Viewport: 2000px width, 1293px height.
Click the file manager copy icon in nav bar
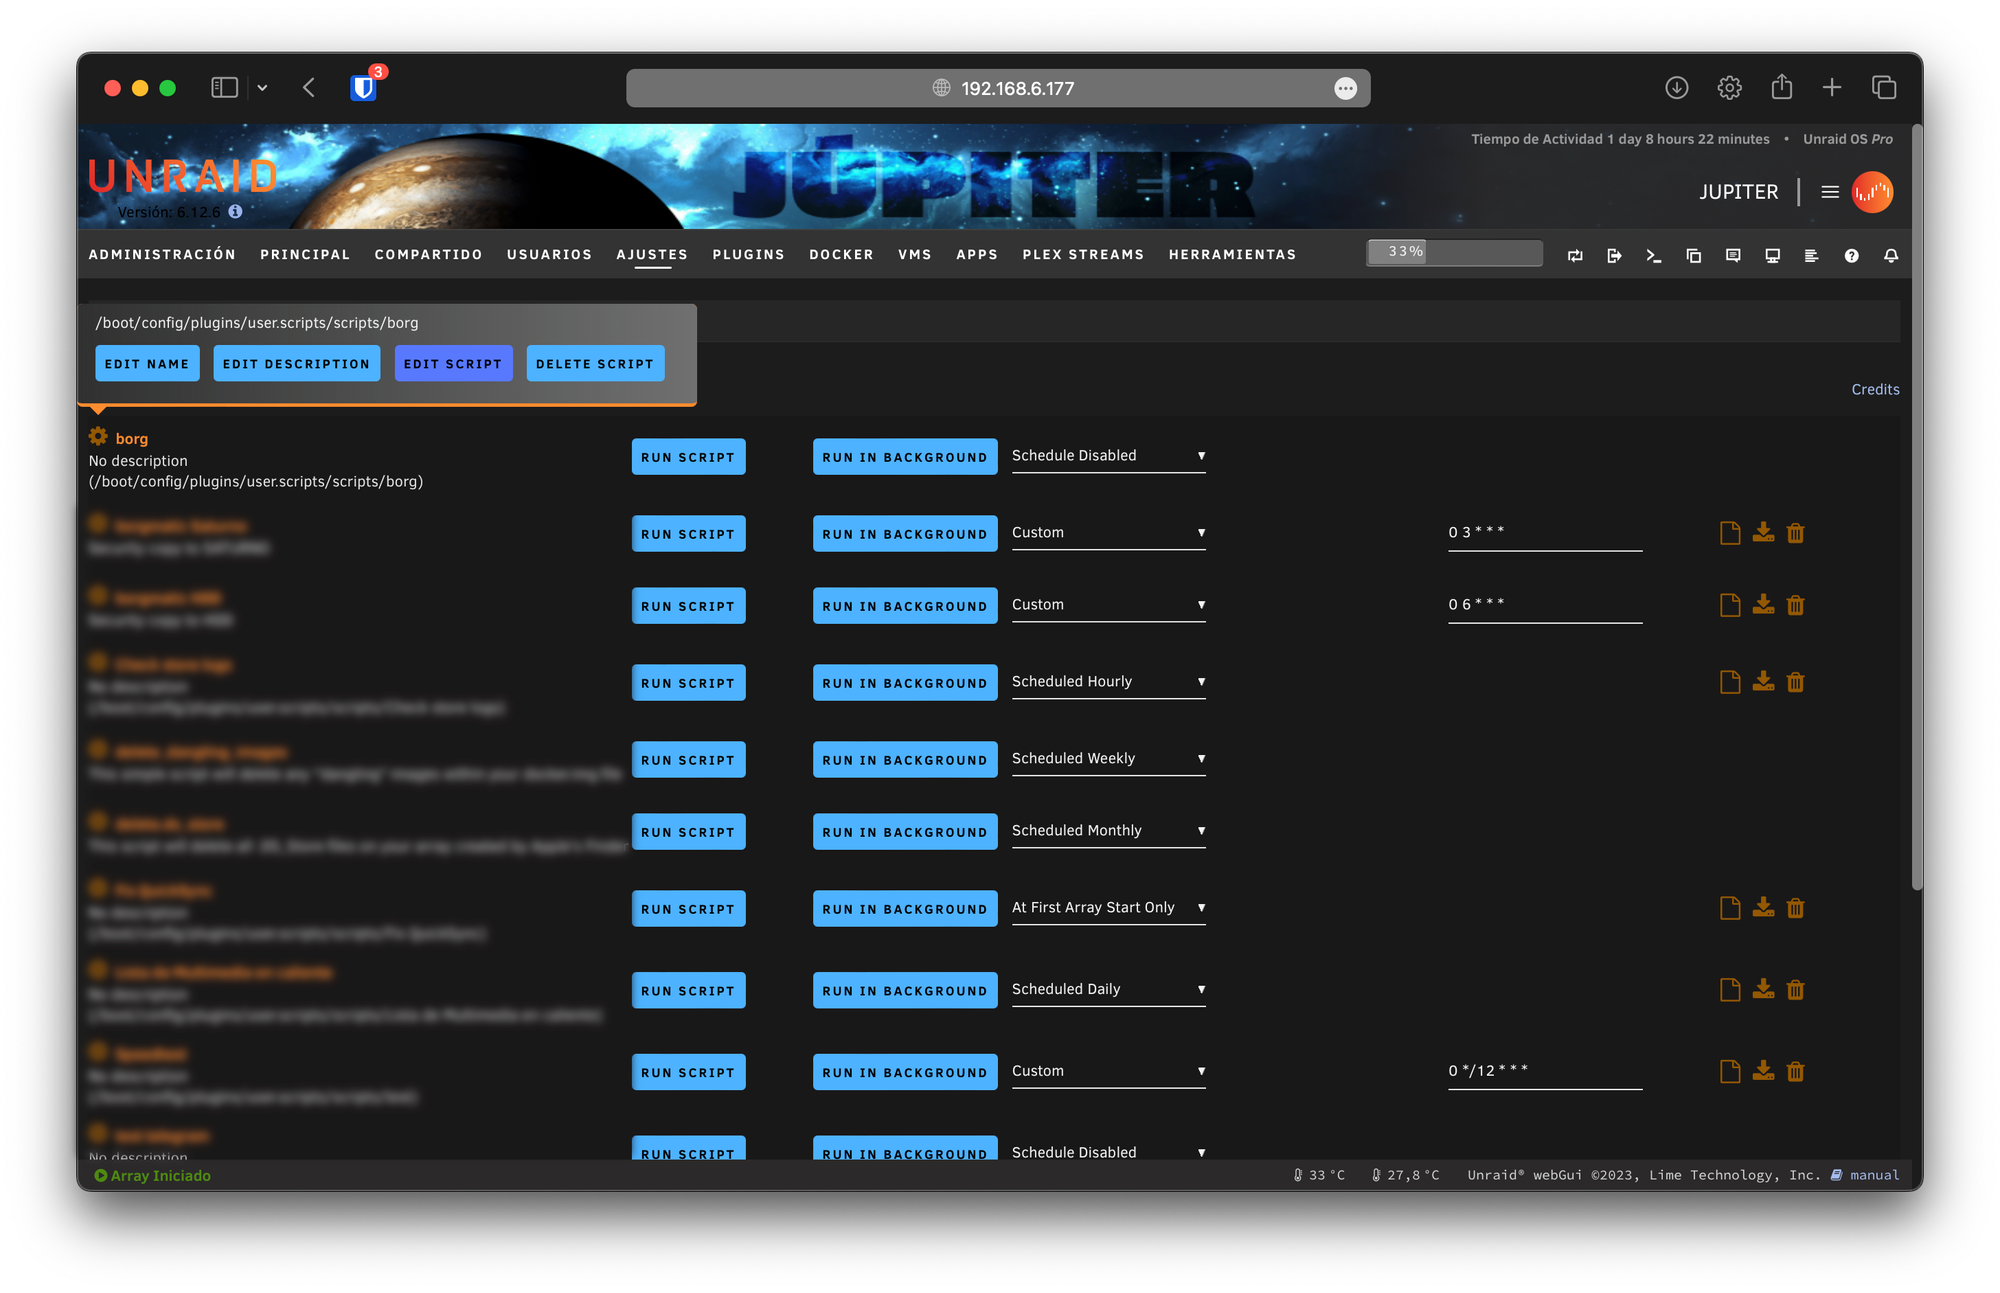pyautogui.click(x=1693, y=256)
